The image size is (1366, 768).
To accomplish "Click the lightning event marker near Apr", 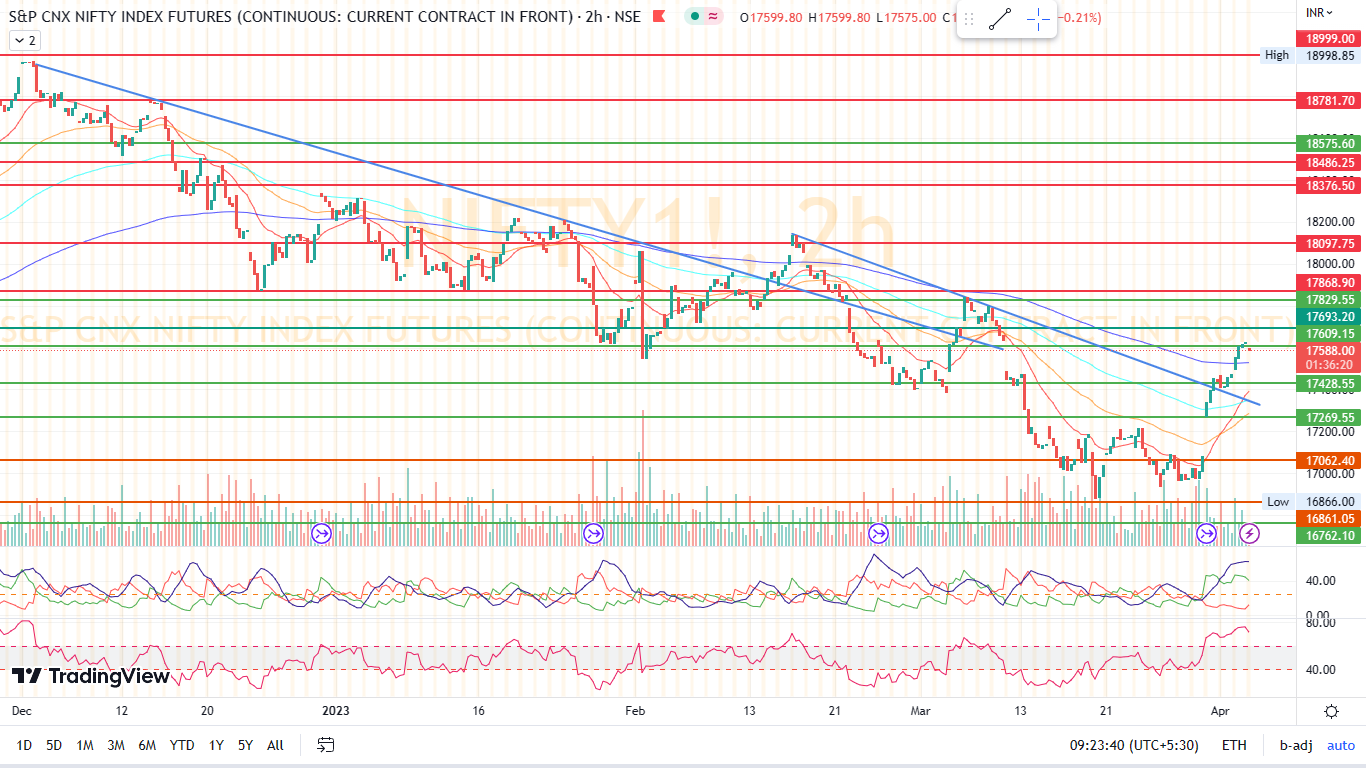I will click(1250, 533).
